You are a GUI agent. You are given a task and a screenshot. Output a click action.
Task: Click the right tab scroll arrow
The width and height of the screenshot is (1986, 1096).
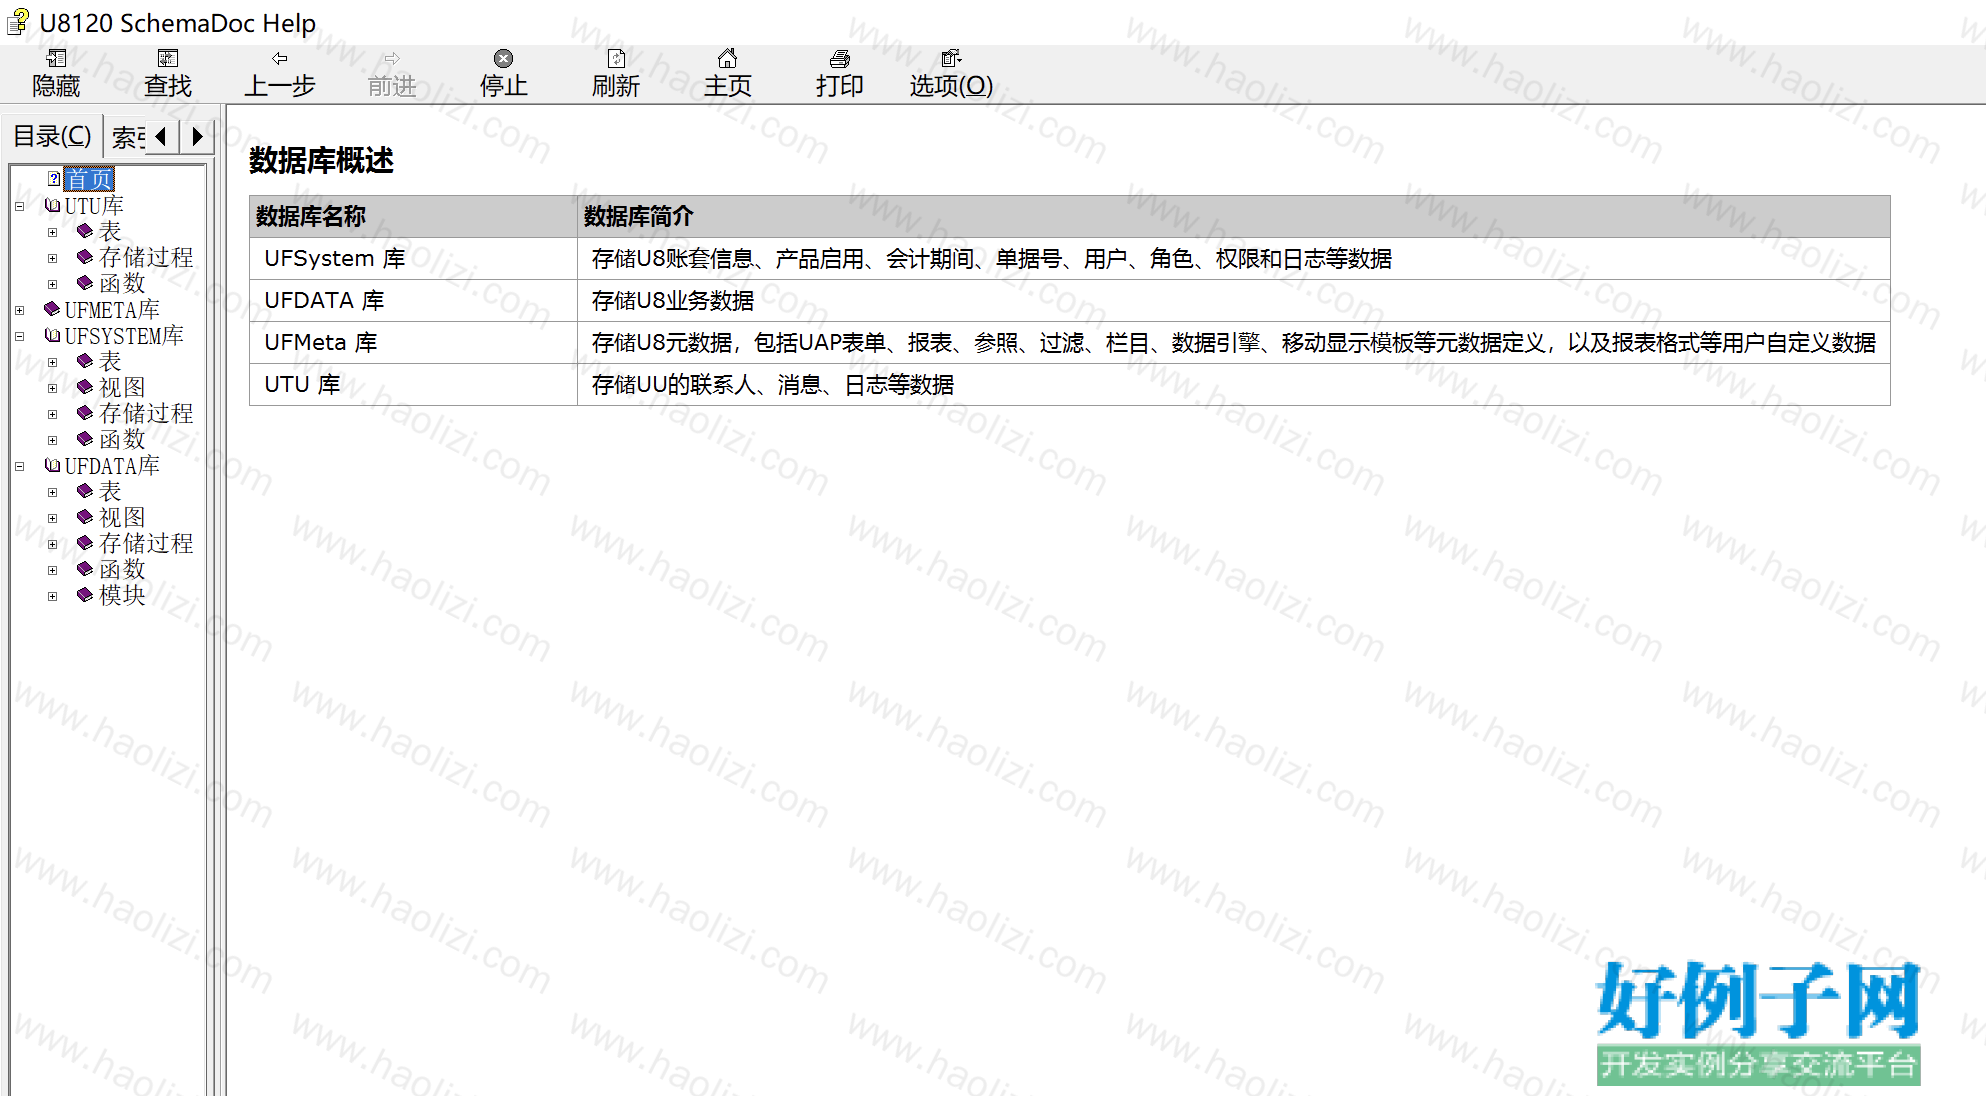point(197,136)
